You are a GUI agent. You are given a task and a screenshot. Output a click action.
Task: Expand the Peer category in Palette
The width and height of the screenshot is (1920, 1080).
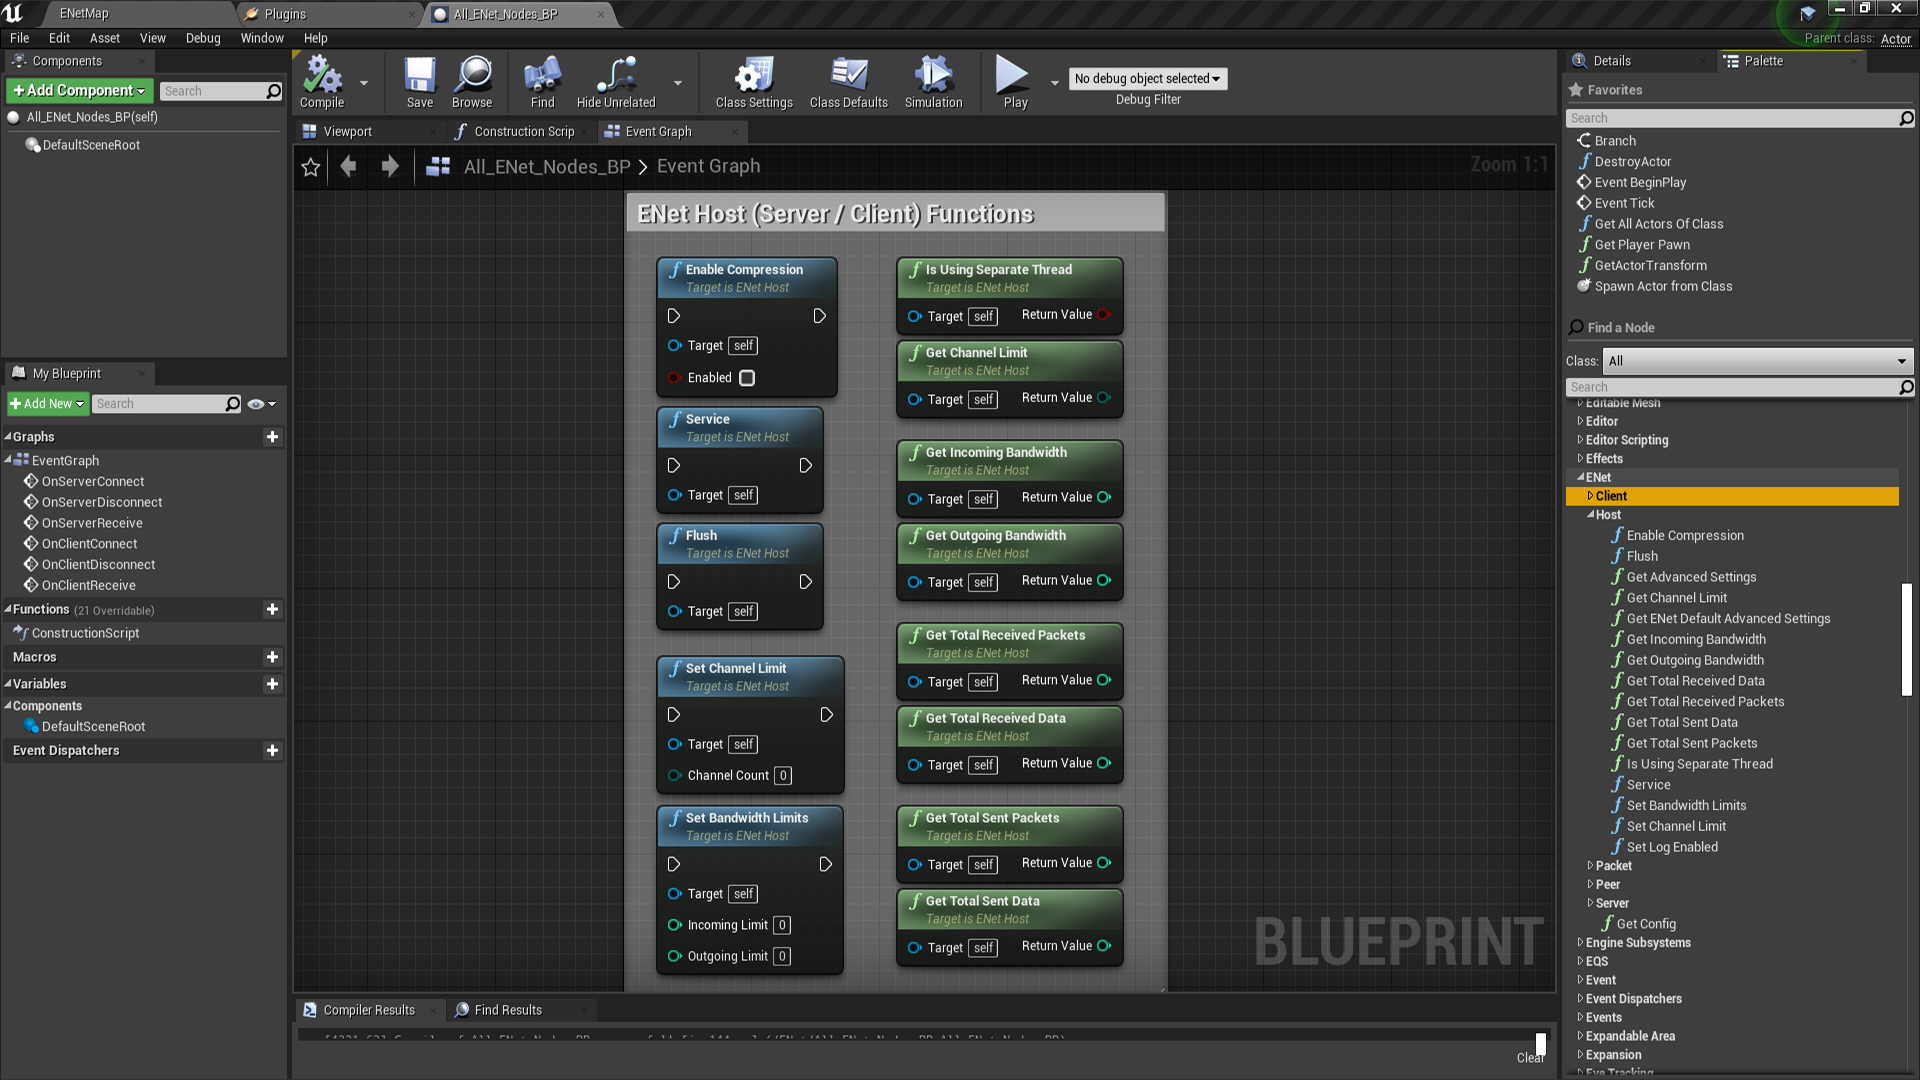click(1590, 884)
